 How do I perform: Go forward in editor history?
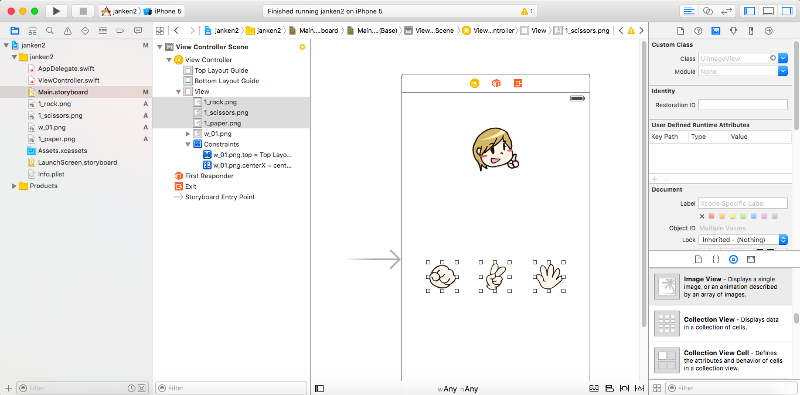(x=192, y=31)
